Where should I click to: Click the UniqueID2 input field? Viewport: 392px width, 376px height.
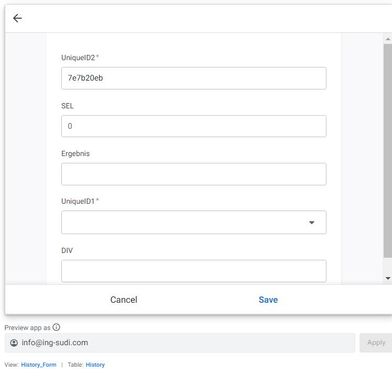pyautogui.click(x=194, y=78)
